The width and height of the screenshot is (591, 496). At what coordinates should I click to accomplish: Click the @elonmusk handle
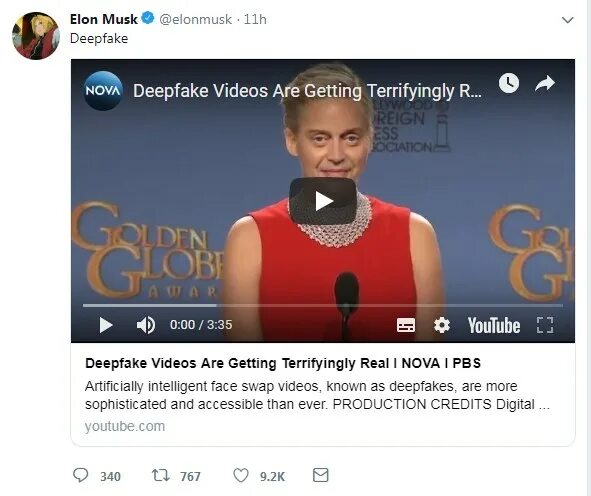(x=196, y=19)
